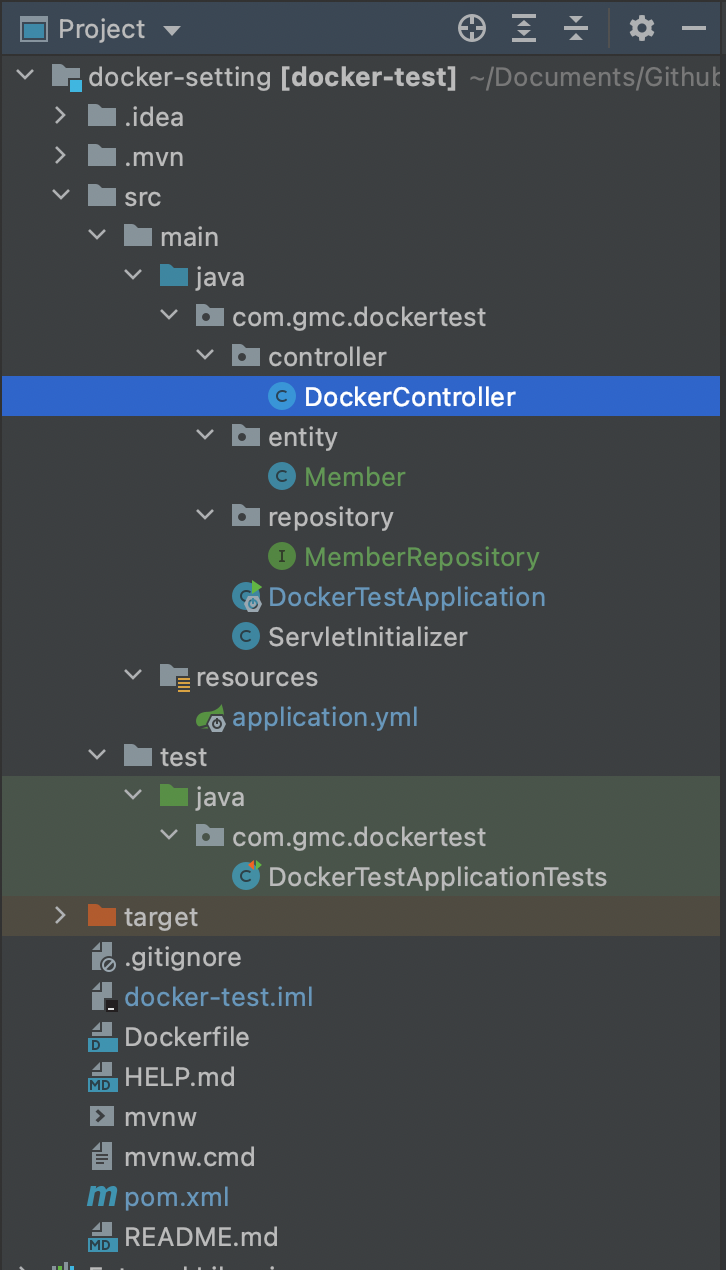Click the DockerTestApplication run icon
Screen dimensions: 726x1270
[x=246, y=597]
